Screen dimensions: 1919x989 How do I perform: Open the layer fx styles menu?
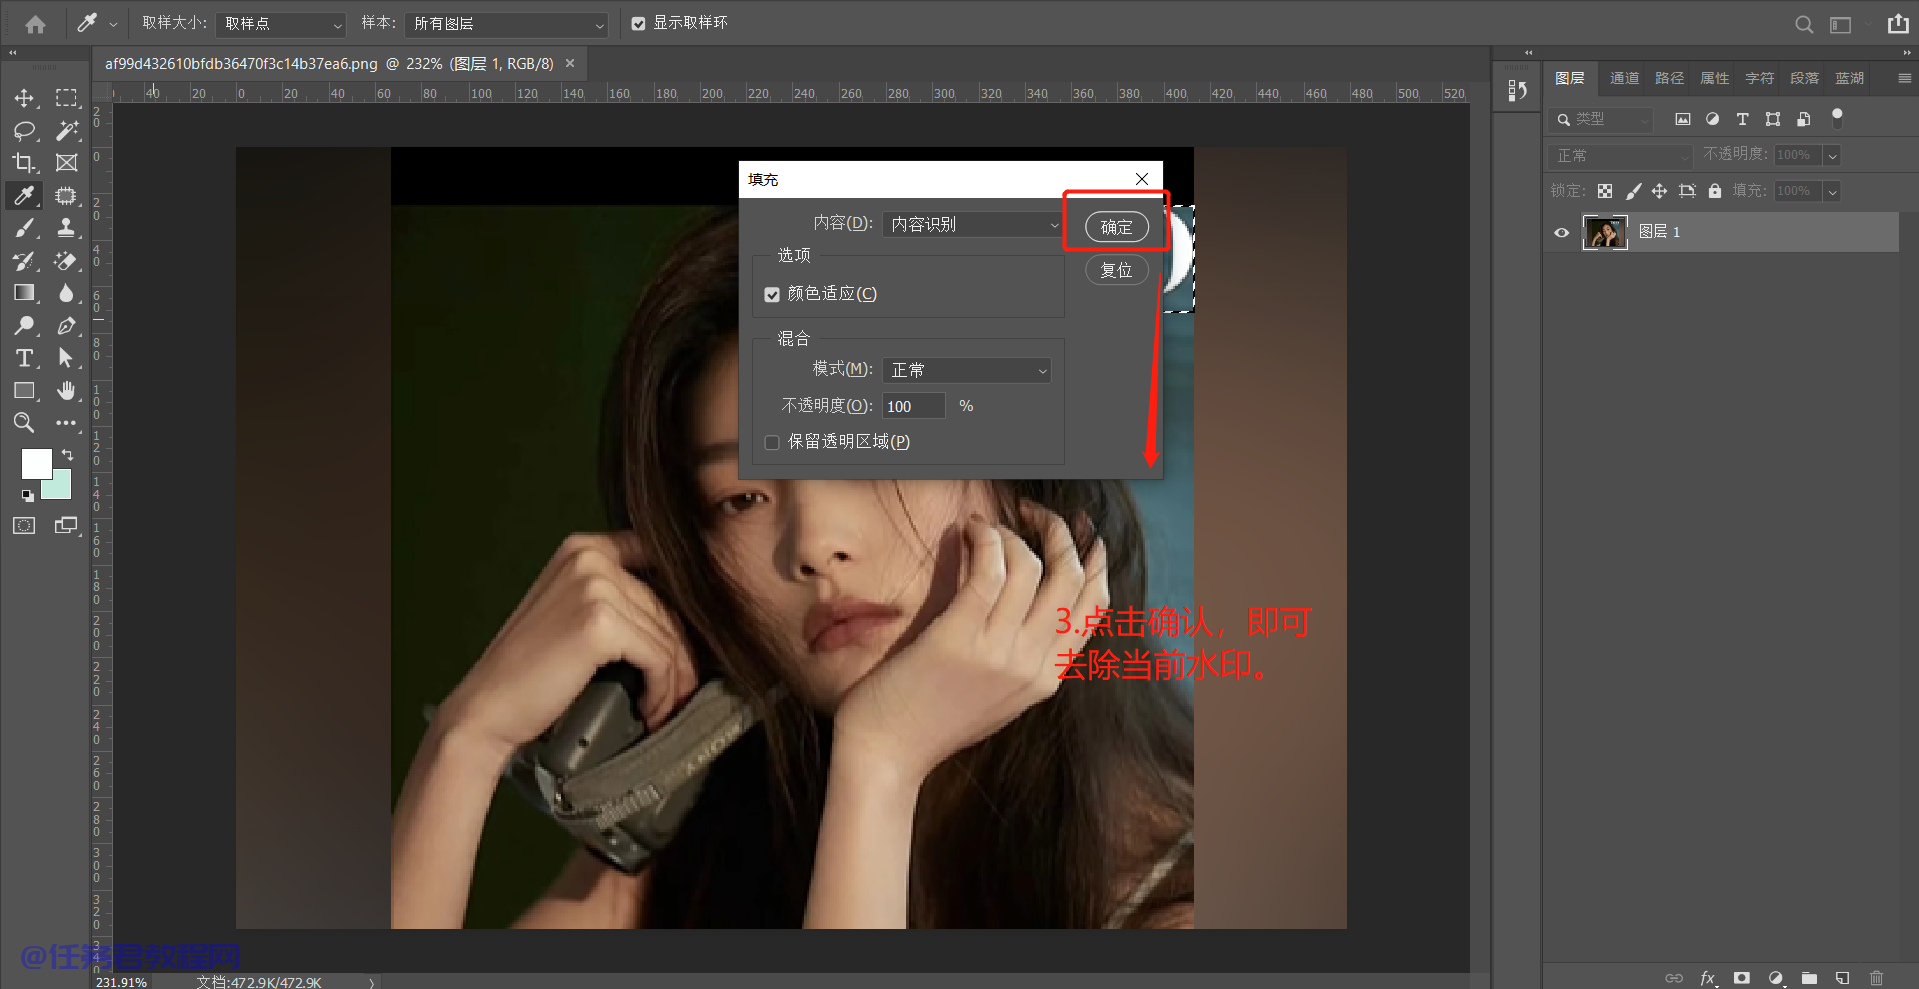click(1708, 978)
